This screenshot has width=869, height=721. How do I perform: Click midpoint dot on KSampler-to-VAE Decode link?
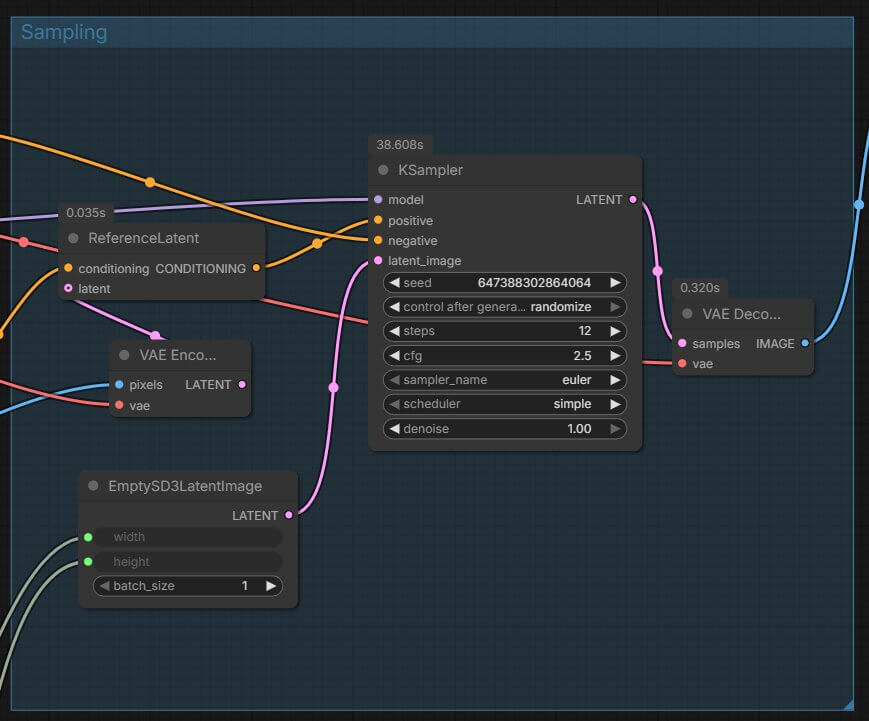(x=657, y=271)
